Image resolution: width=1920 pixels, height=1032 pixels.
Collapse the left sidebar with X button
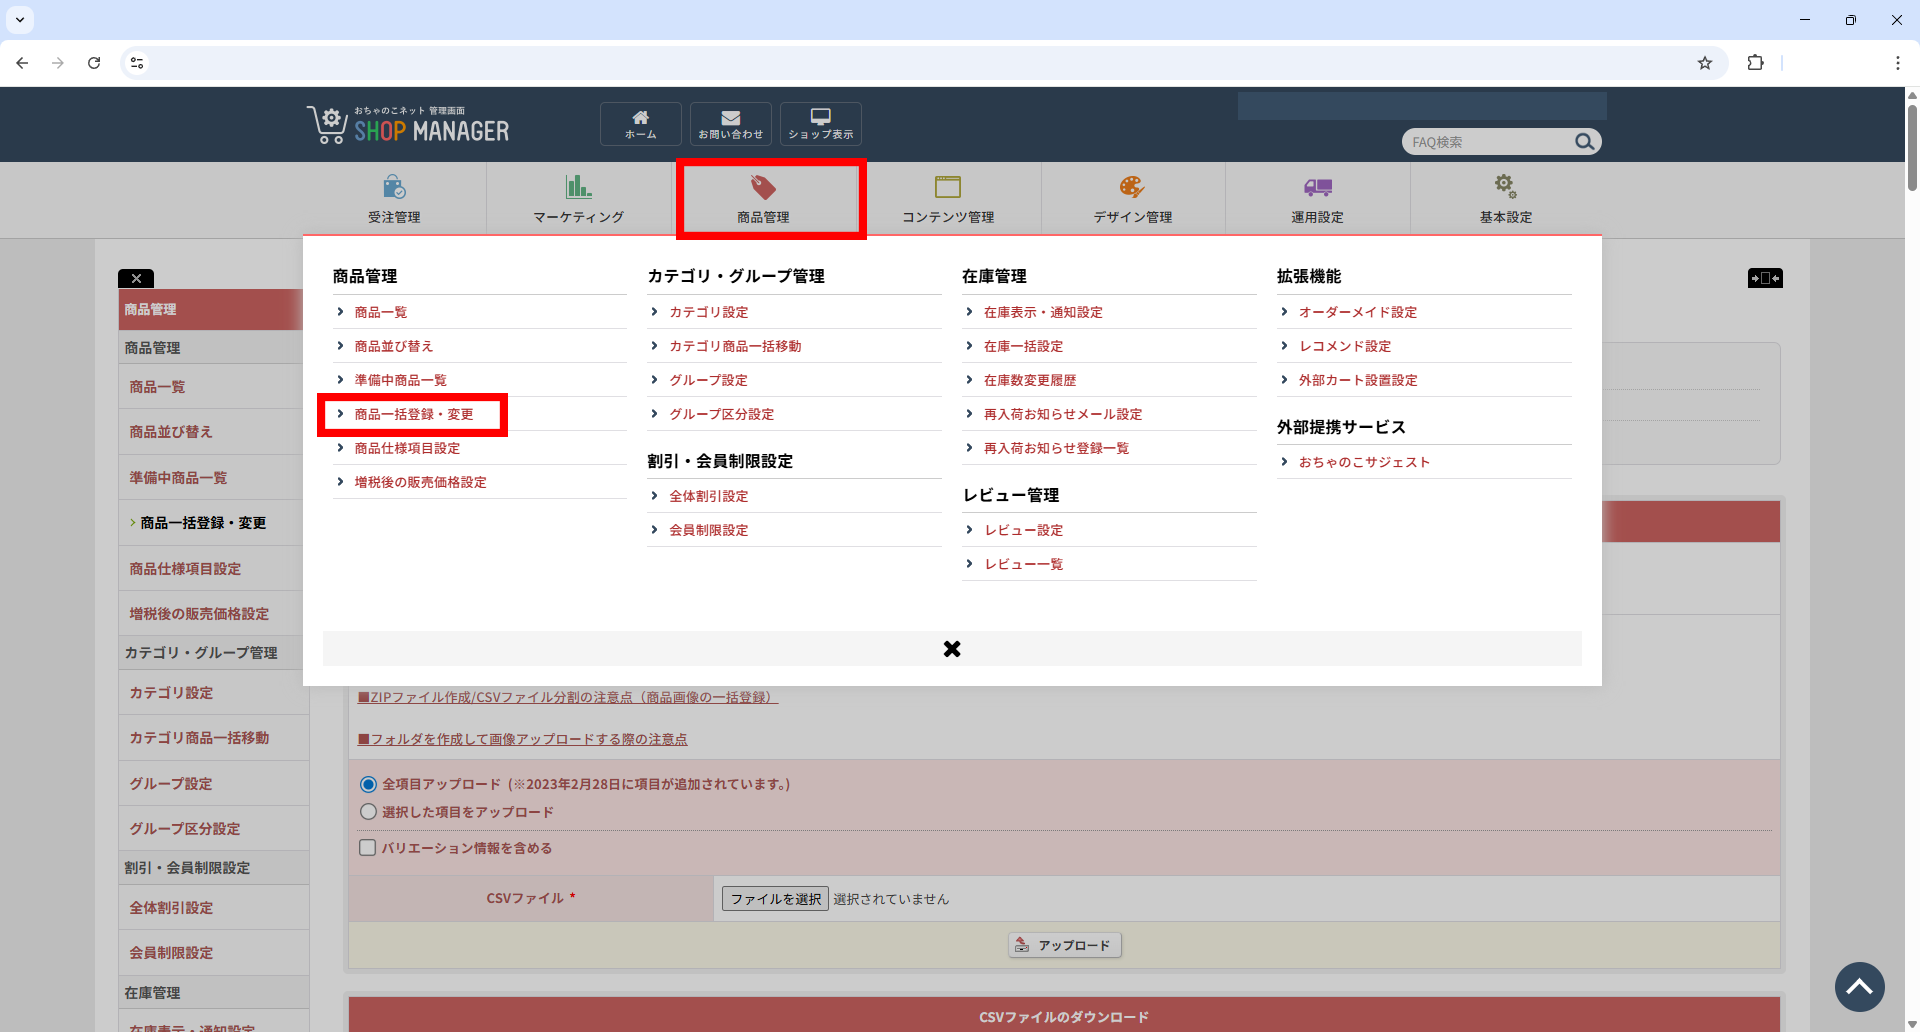click(x=136, y=279)
